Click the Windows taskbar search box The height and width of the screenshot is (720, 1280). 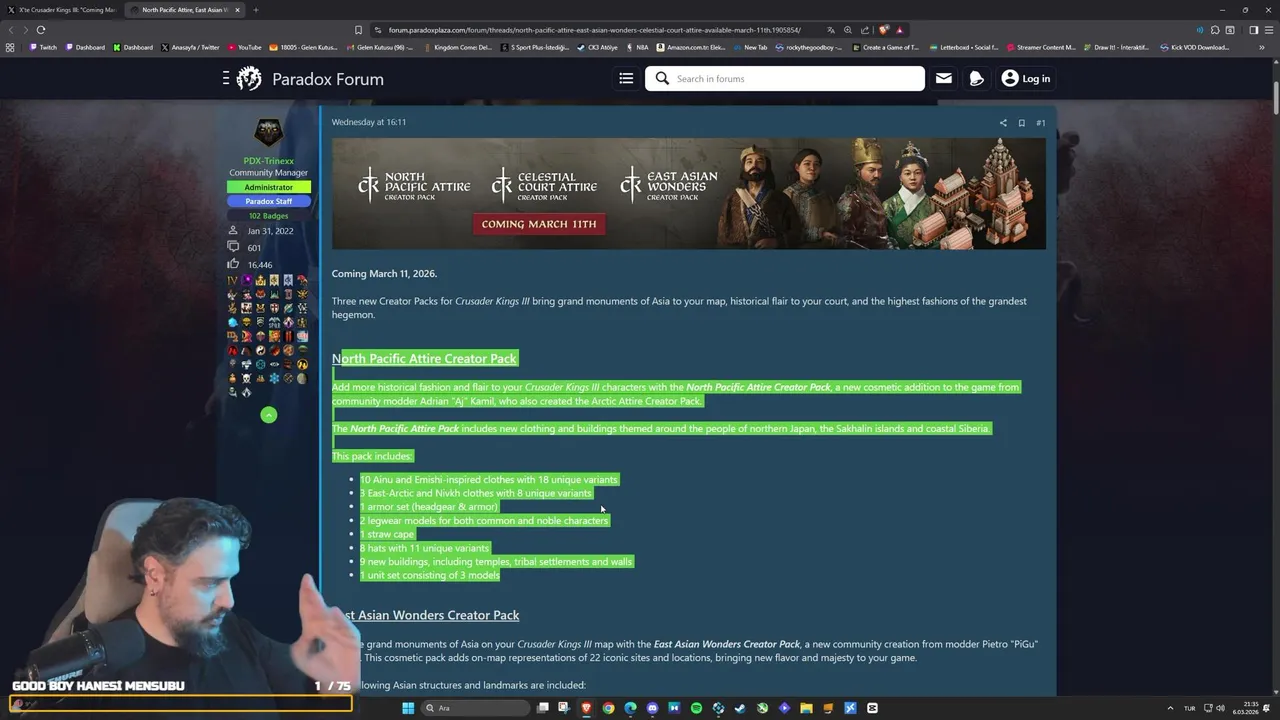[x=474, y=708]
